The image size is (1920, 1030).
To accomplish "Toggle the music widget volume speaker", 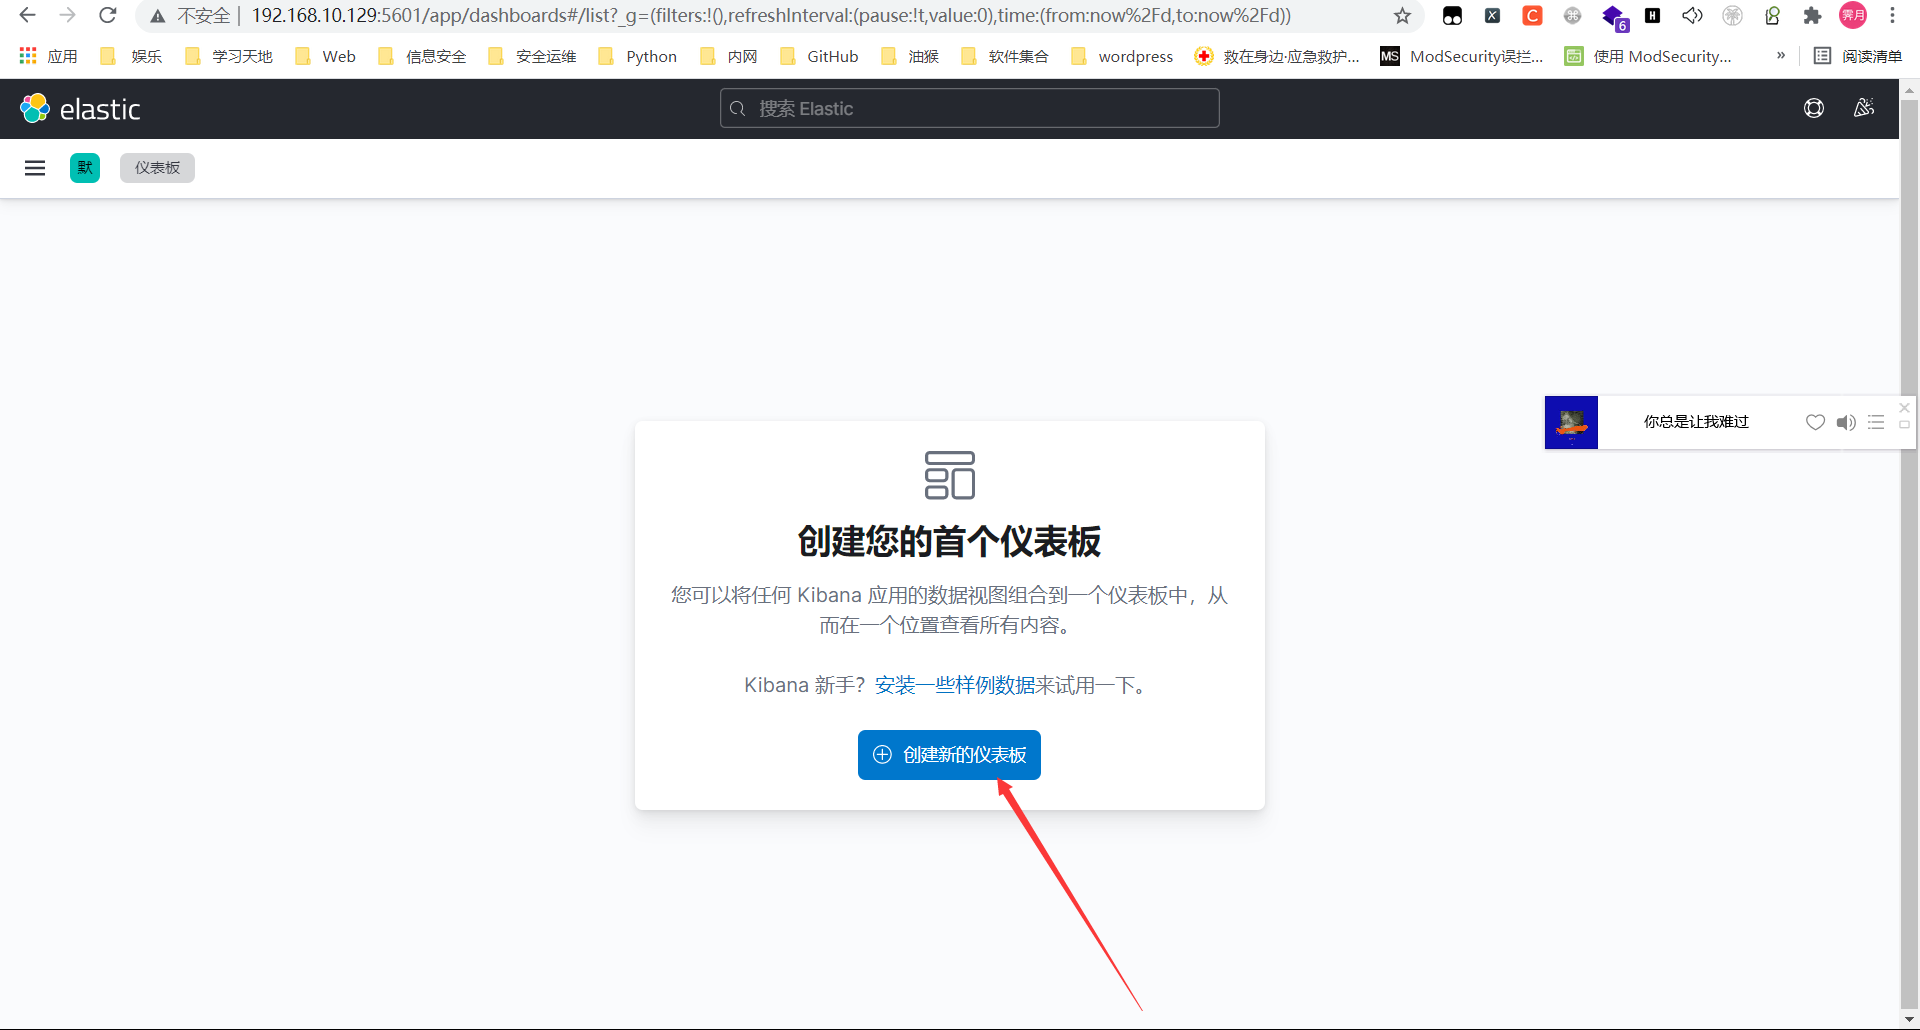I will pos(1846,422).
